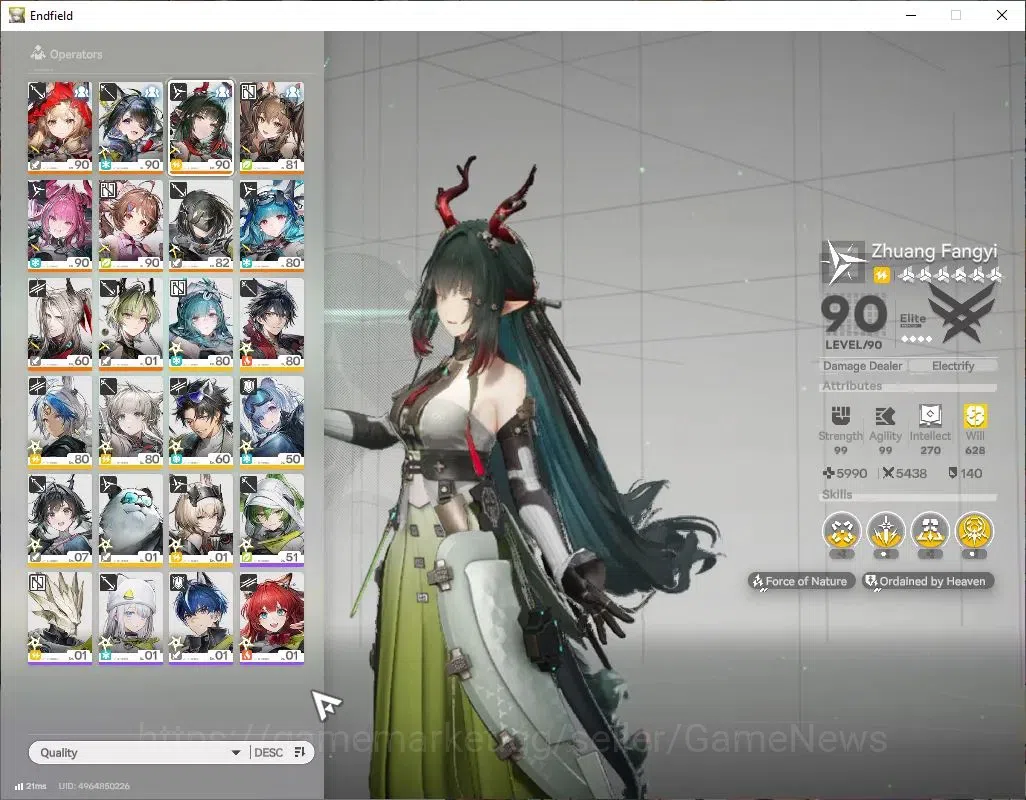Viewport: 1026px width, 800px height.
Task: Click the sort direction arrows icon
Action: (x=300, y=752)
